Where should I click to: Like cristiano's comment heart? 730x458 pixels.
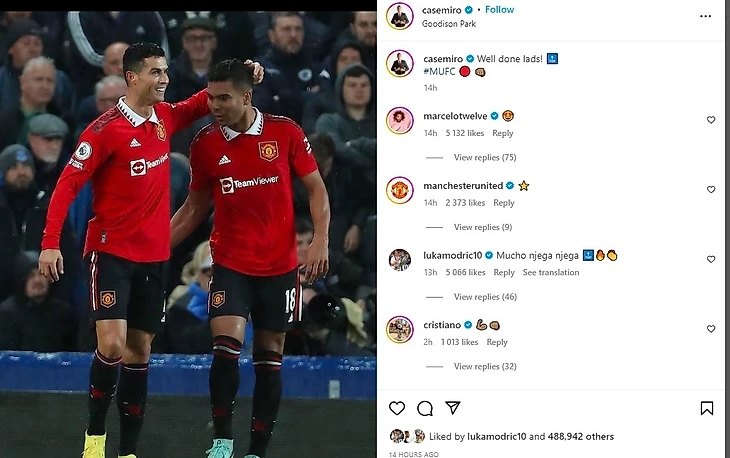(x=711, y=329)
